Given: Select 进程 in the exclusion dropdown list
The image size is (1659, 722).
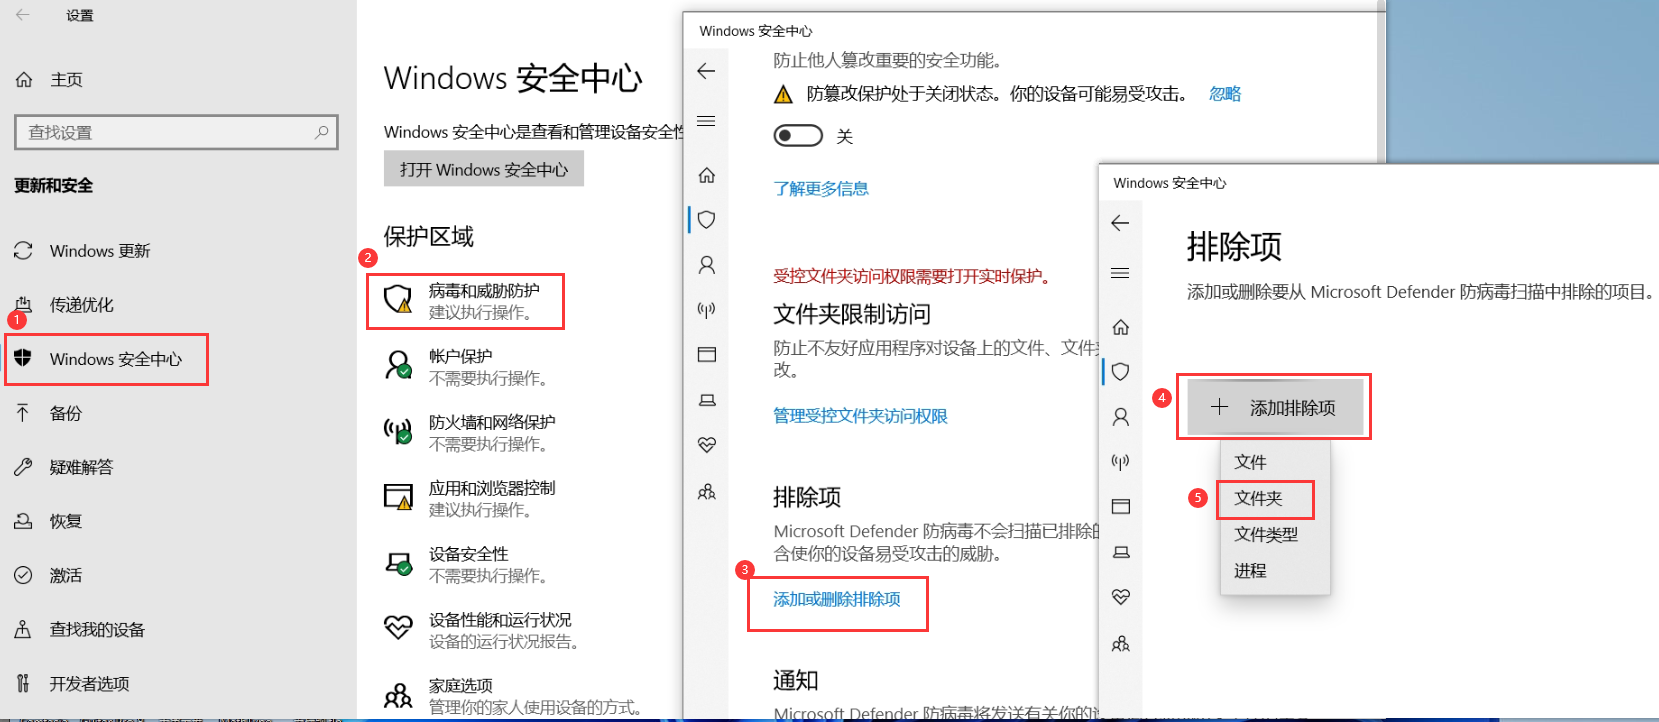Looking at the screenshot, I should [x=1250, y=570].
